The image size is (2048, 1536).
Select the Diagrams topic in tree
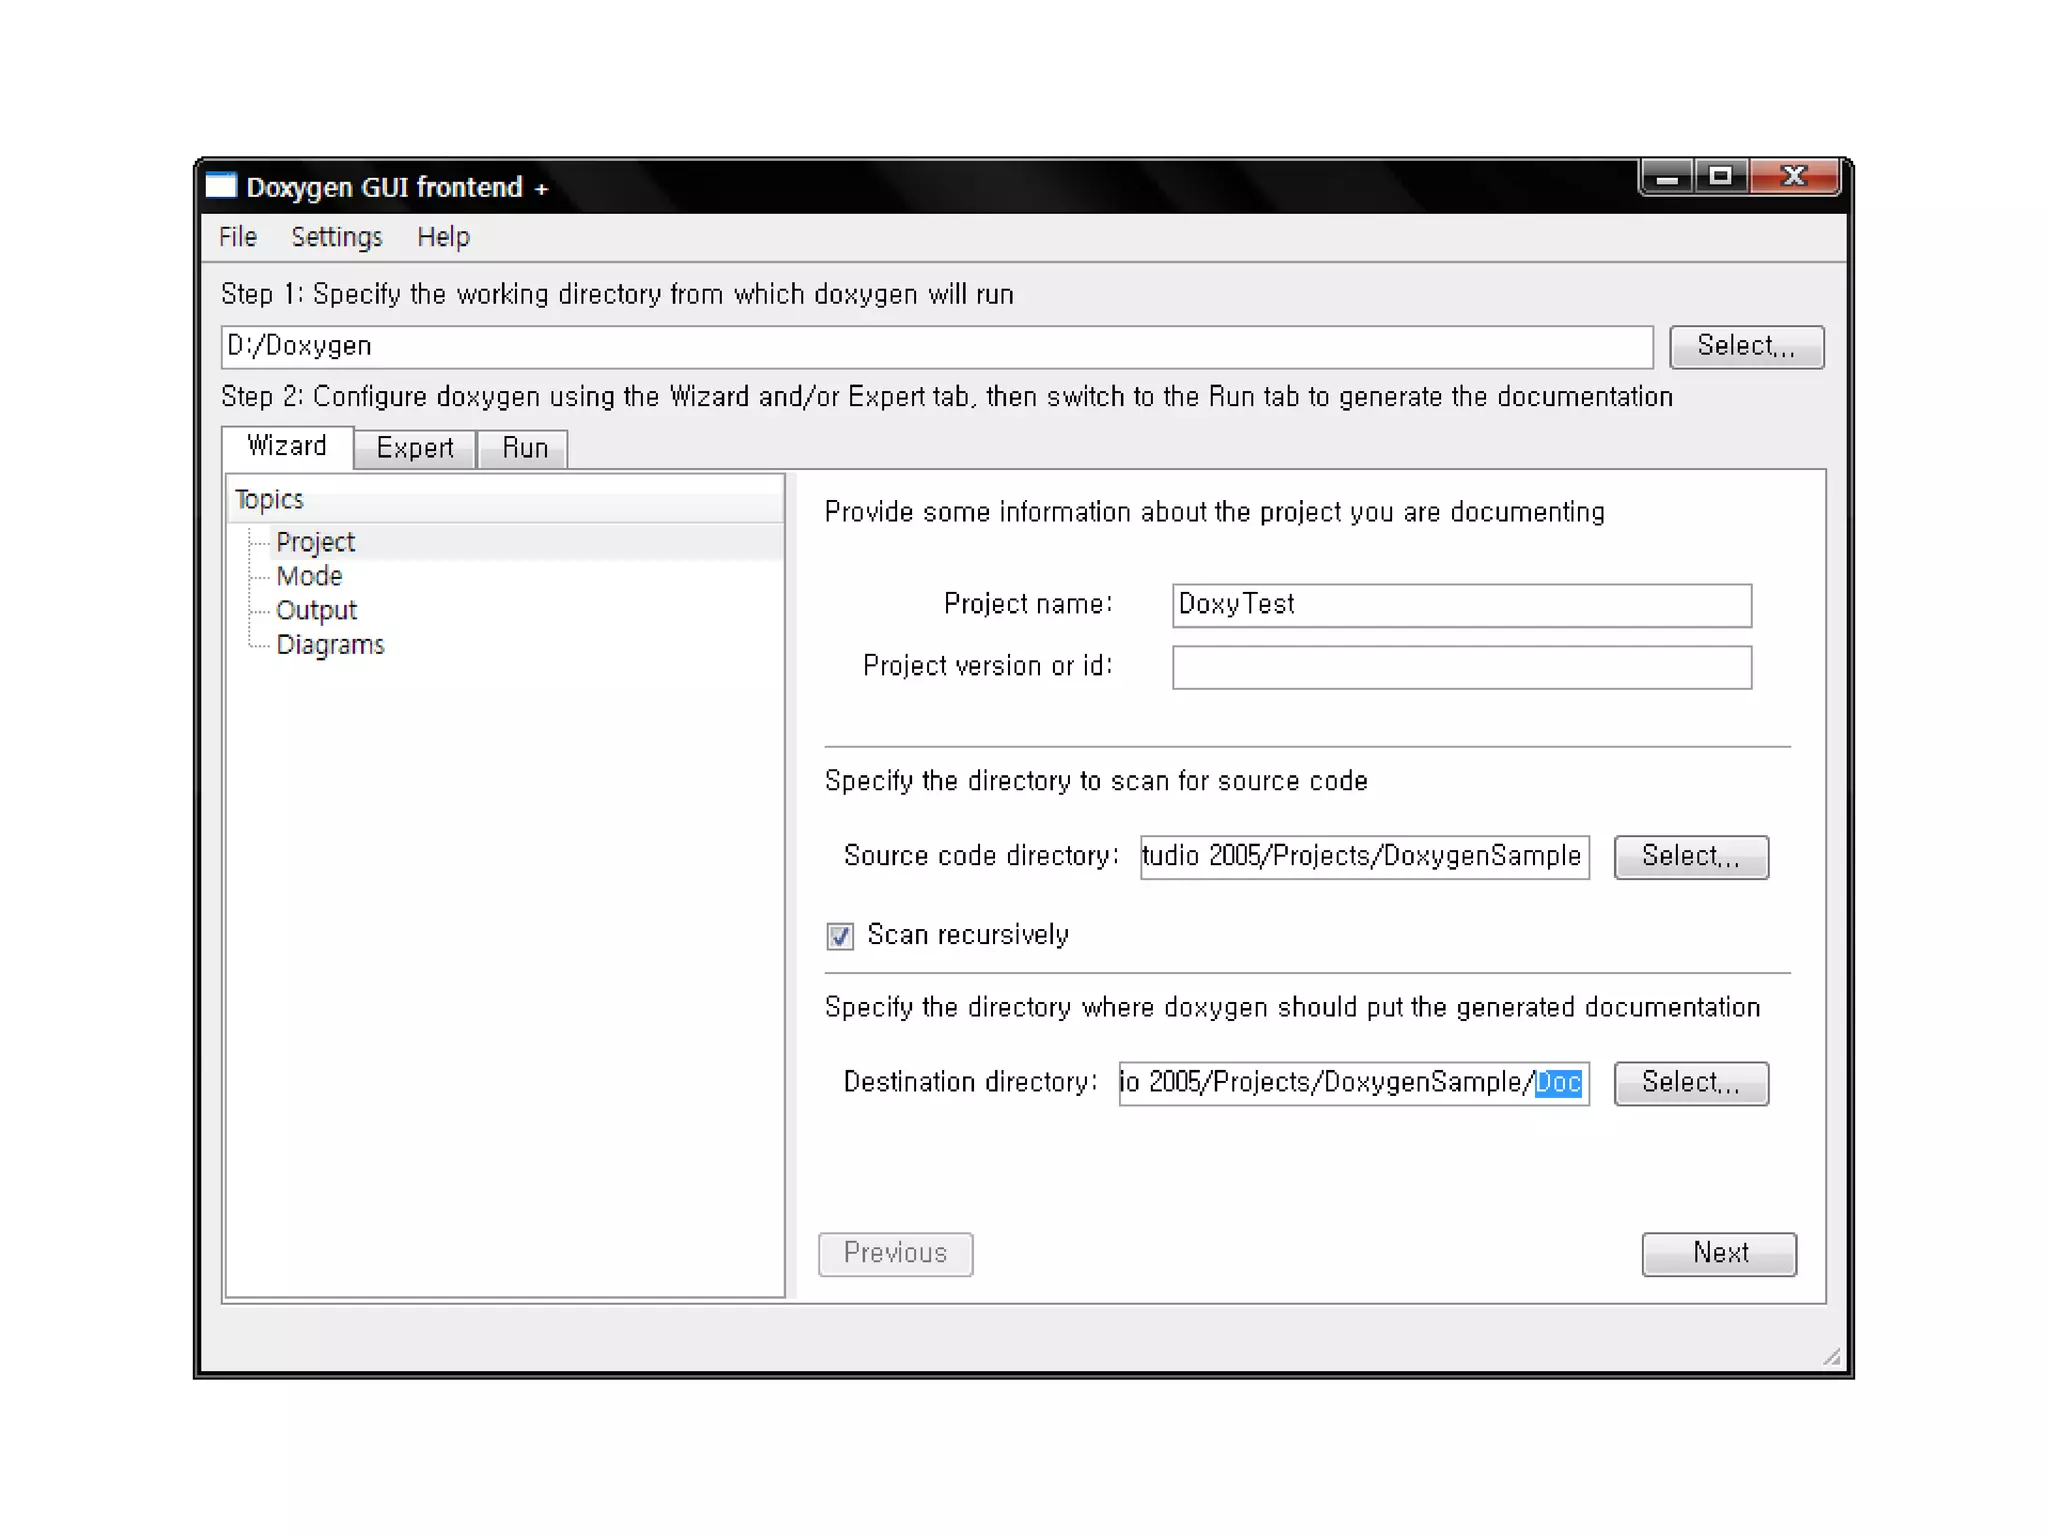(x=330, y=645)
